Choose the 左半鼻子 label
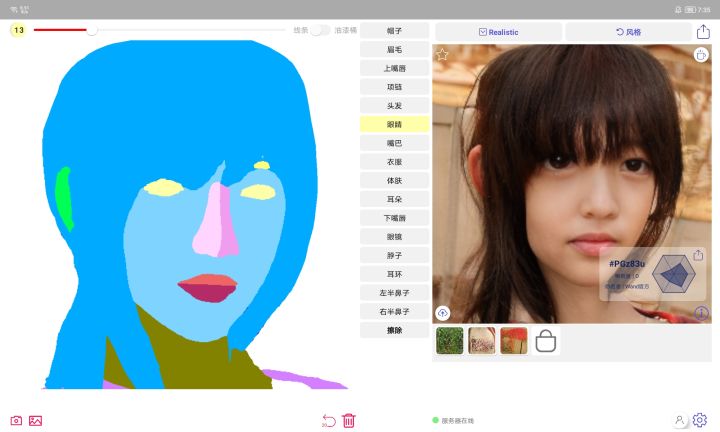Screen dimensions: 720x432 pos(394,292)
